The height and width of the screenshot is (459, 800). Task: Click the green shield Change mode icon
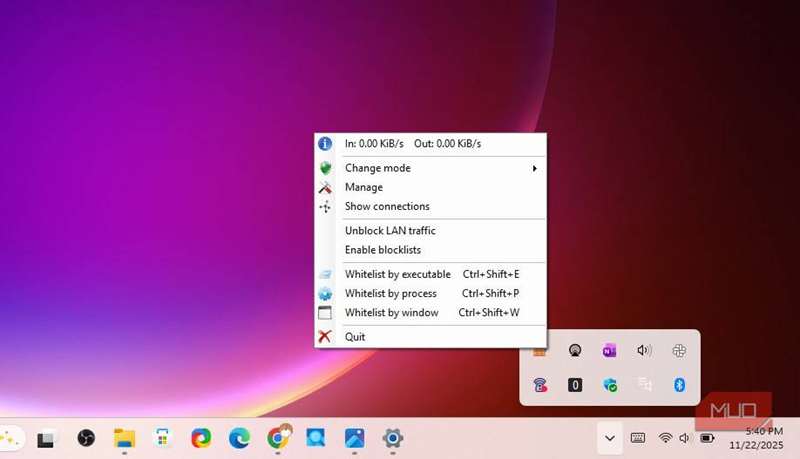click(x=325, y=168)
